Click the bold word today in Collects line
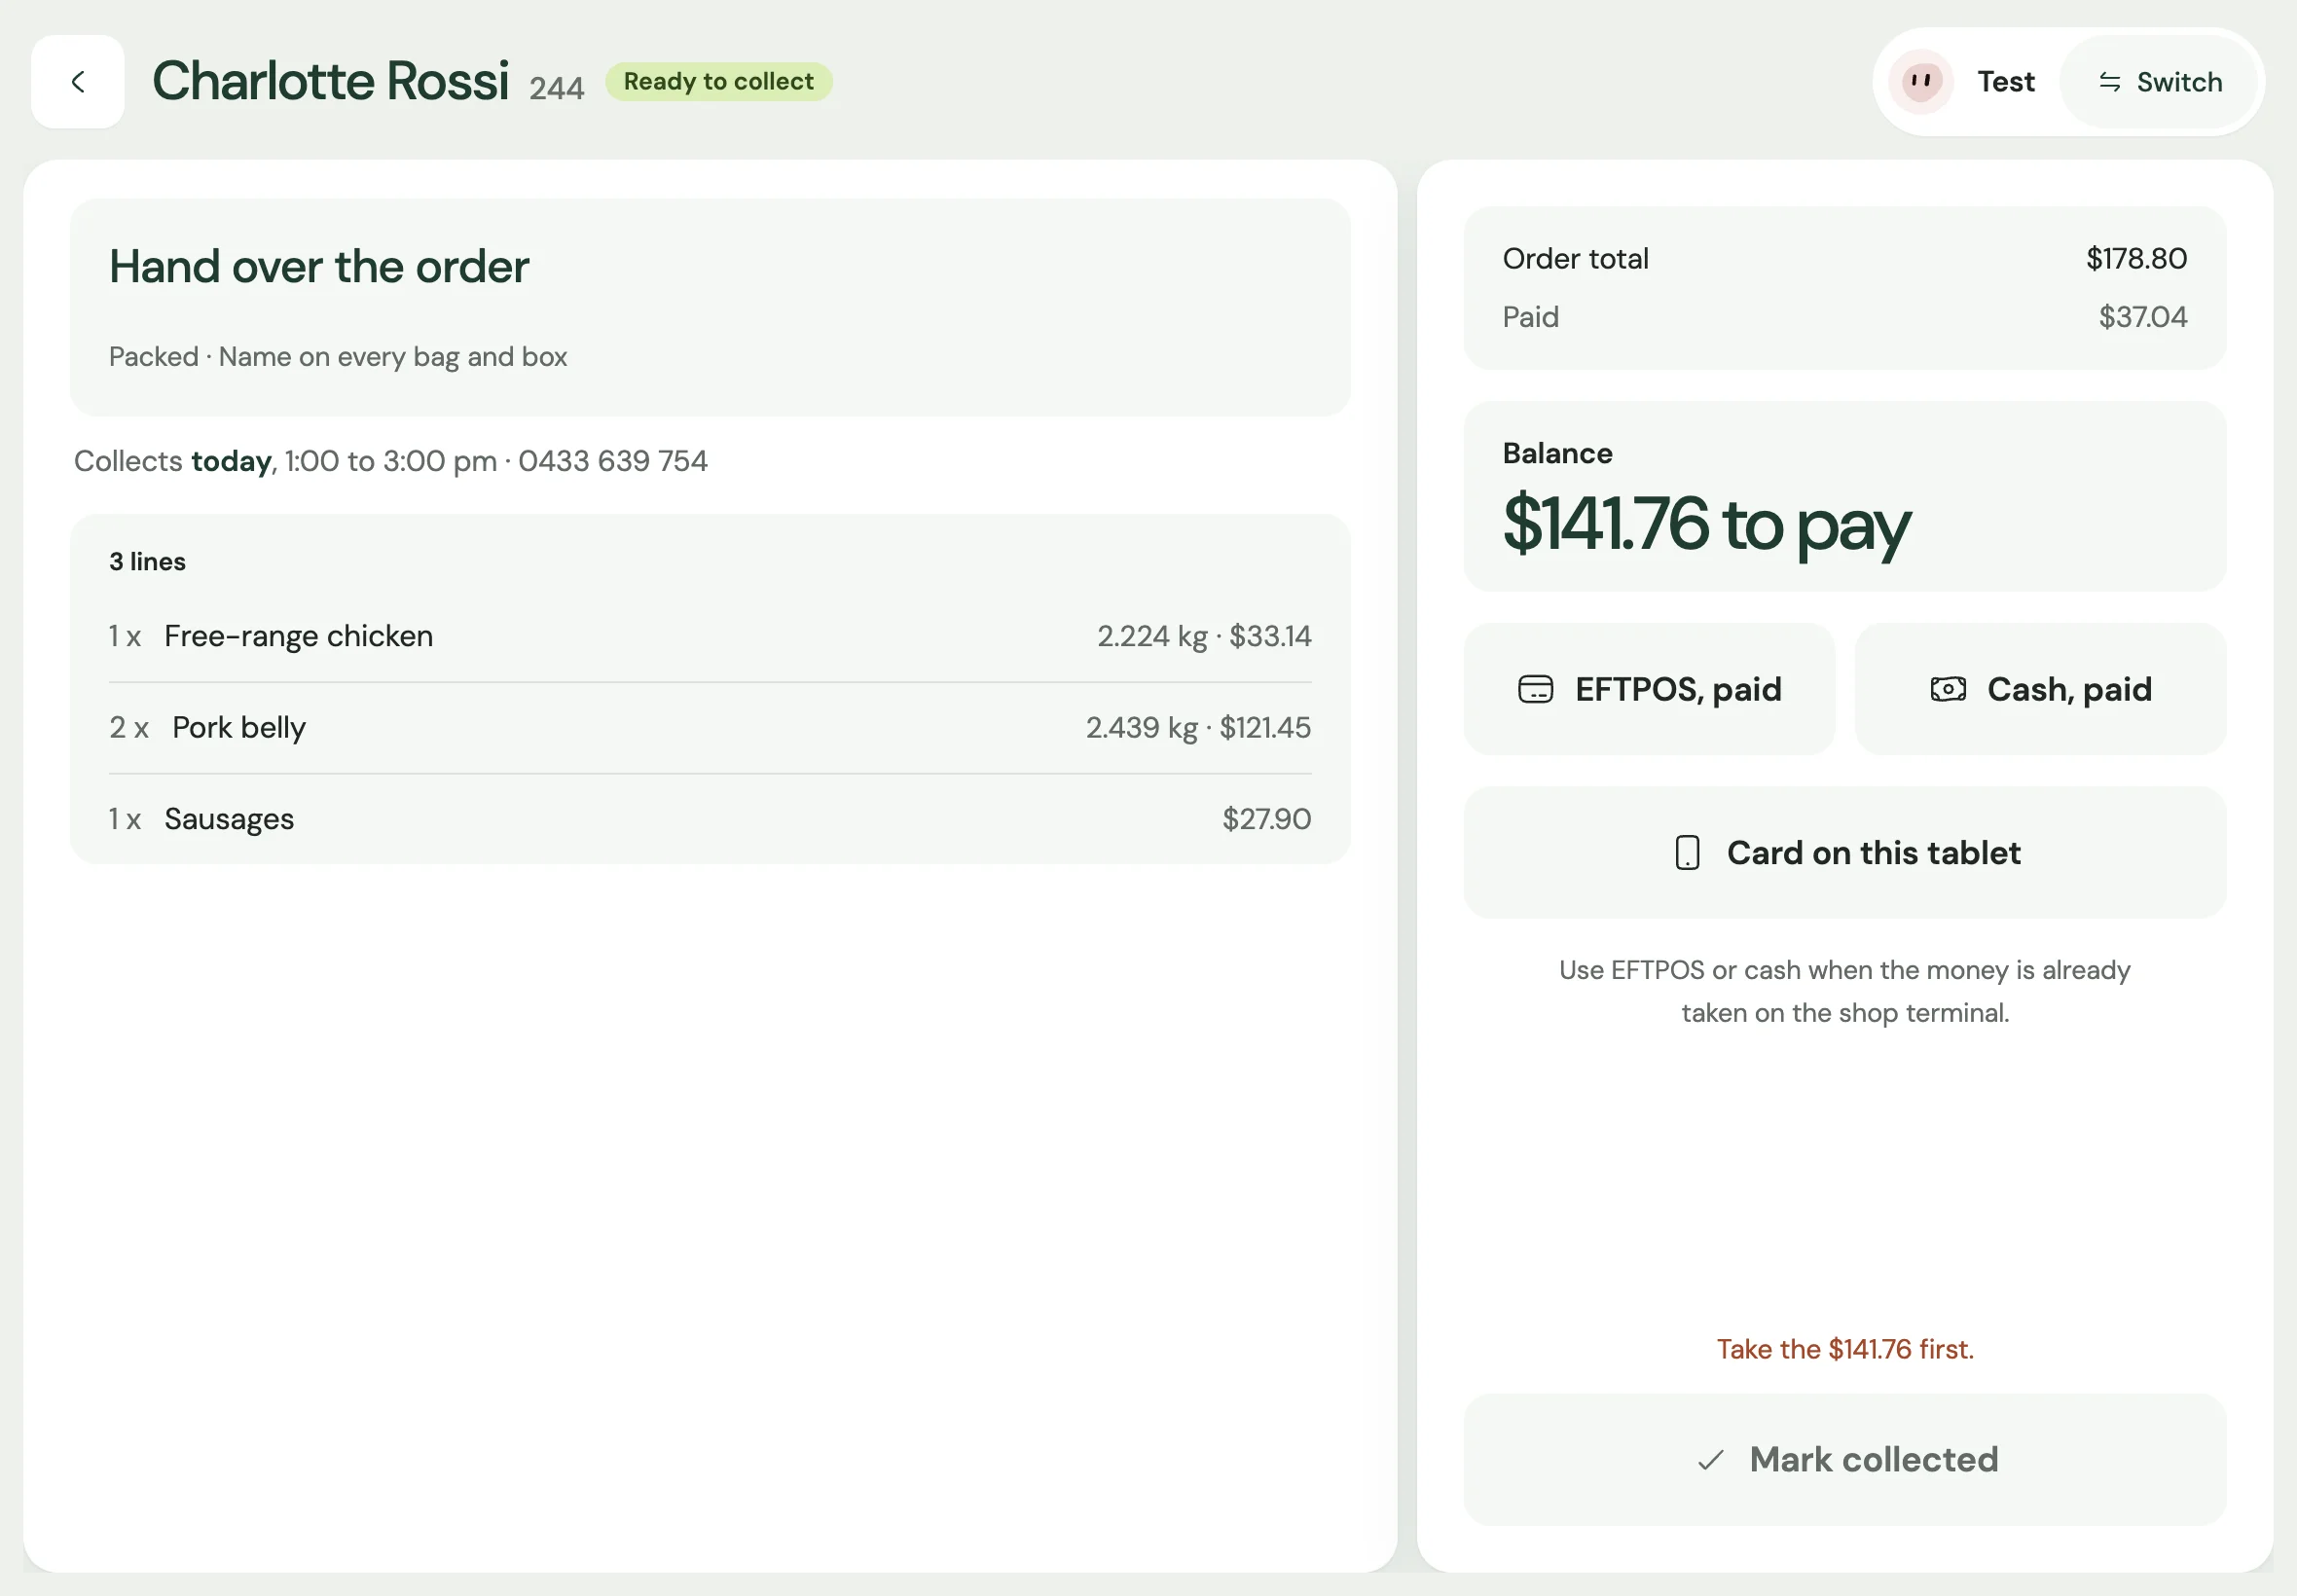 tap(231, 461)
